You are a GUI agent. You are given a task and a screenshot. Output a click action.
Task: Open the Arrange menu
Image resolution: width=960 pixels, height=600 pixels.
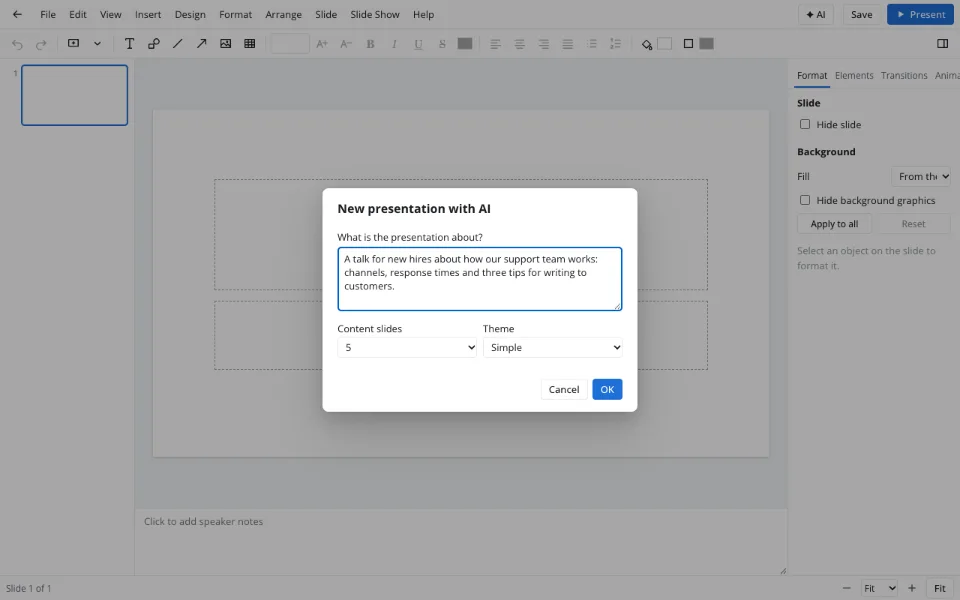click(x=283, y=14)
